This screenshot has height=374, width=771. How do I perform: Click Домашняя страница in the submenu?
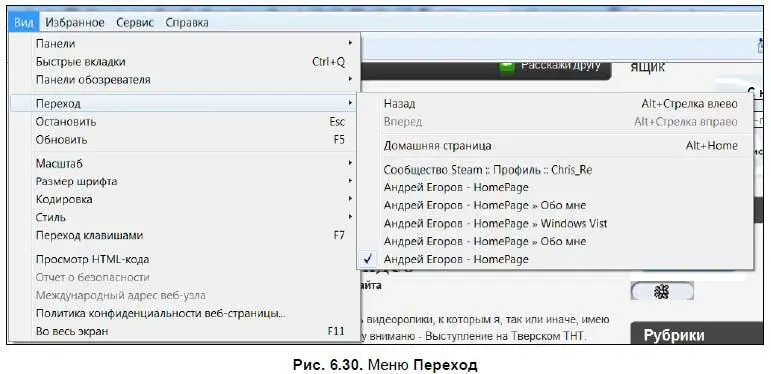[x=556, y=146]
